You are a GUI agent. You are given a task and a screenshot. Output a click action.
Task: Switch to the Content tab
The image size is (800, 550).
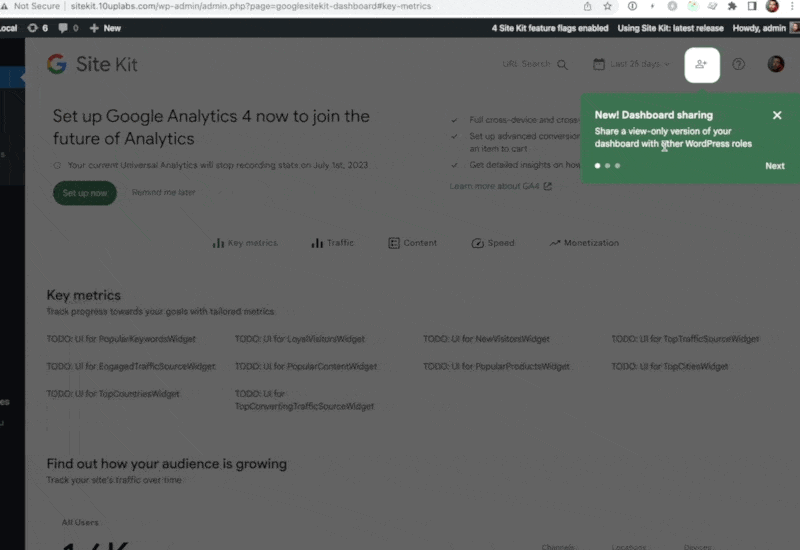[412, 243]
